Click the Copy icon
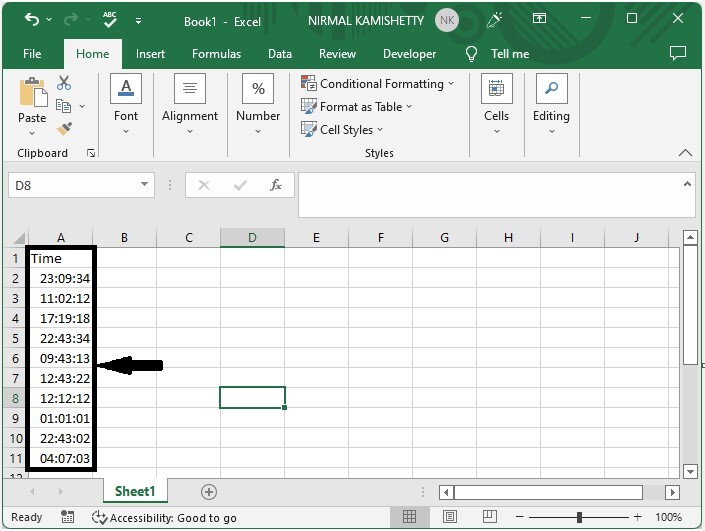 pyautogui.click(x=63, y=106)
